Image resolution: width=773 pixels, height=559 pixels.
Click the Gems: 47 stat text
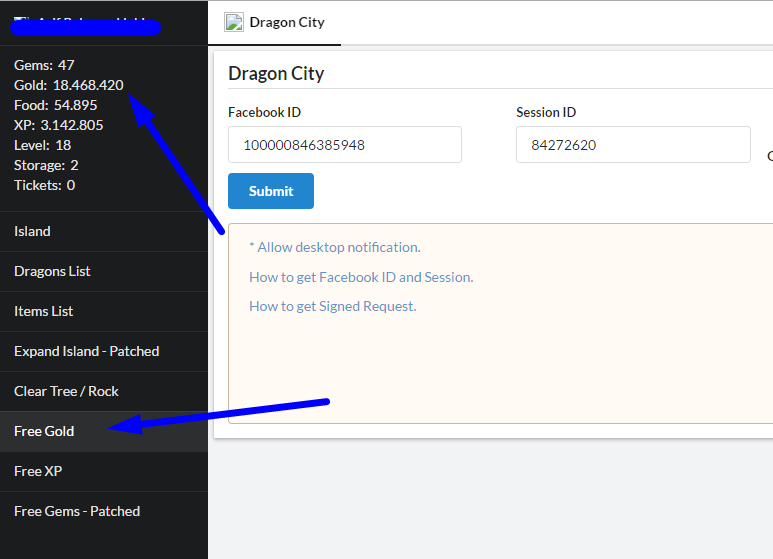44,65
